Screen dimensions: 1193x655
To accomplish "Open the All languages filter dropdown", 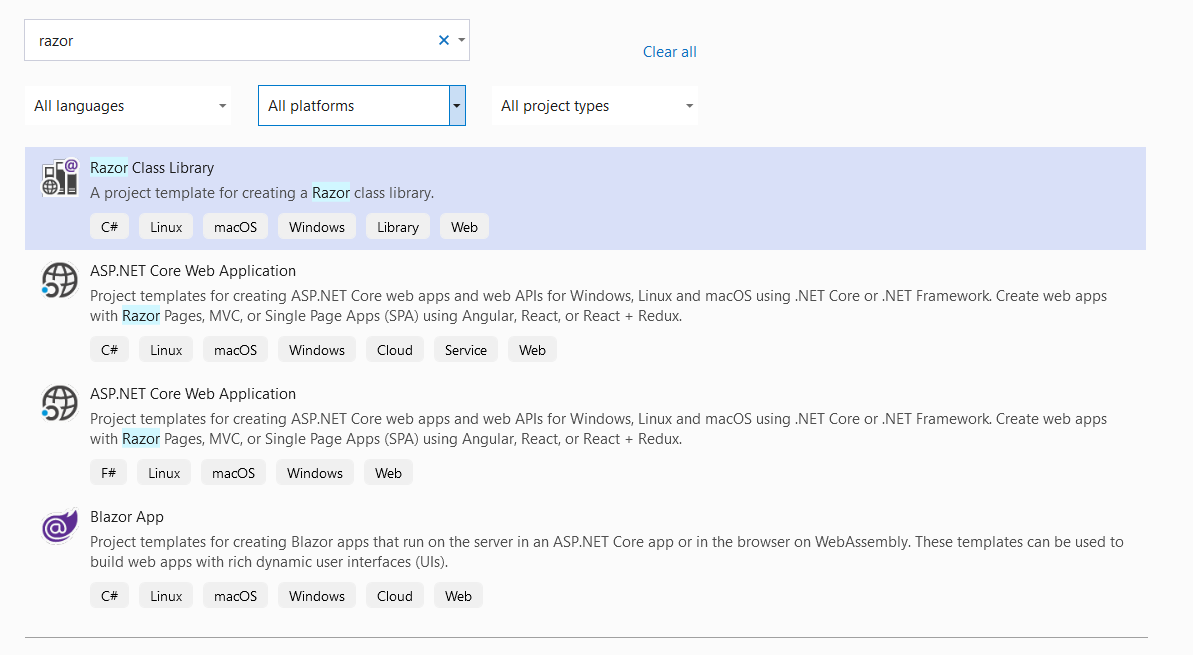I will 129,106.
